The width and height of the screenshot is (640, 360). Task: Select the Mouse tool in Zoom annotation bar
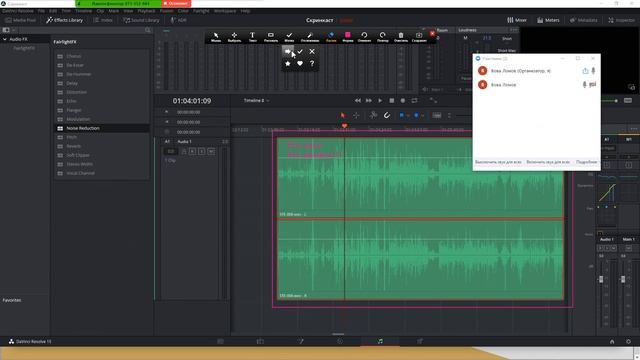tap(216, 37)
